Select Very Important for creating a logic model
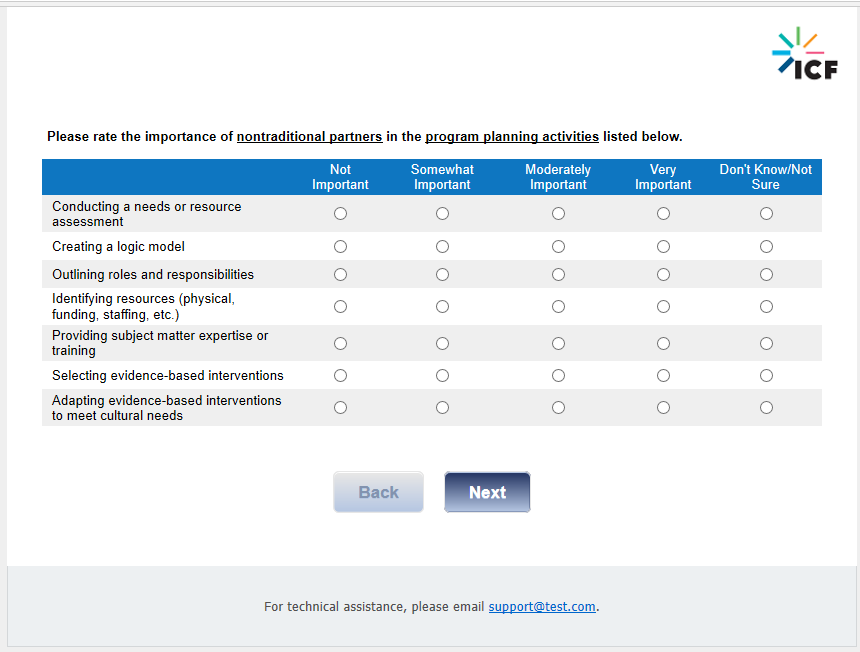The width and height of the screenshot is (860, 652). pos(663,247)
